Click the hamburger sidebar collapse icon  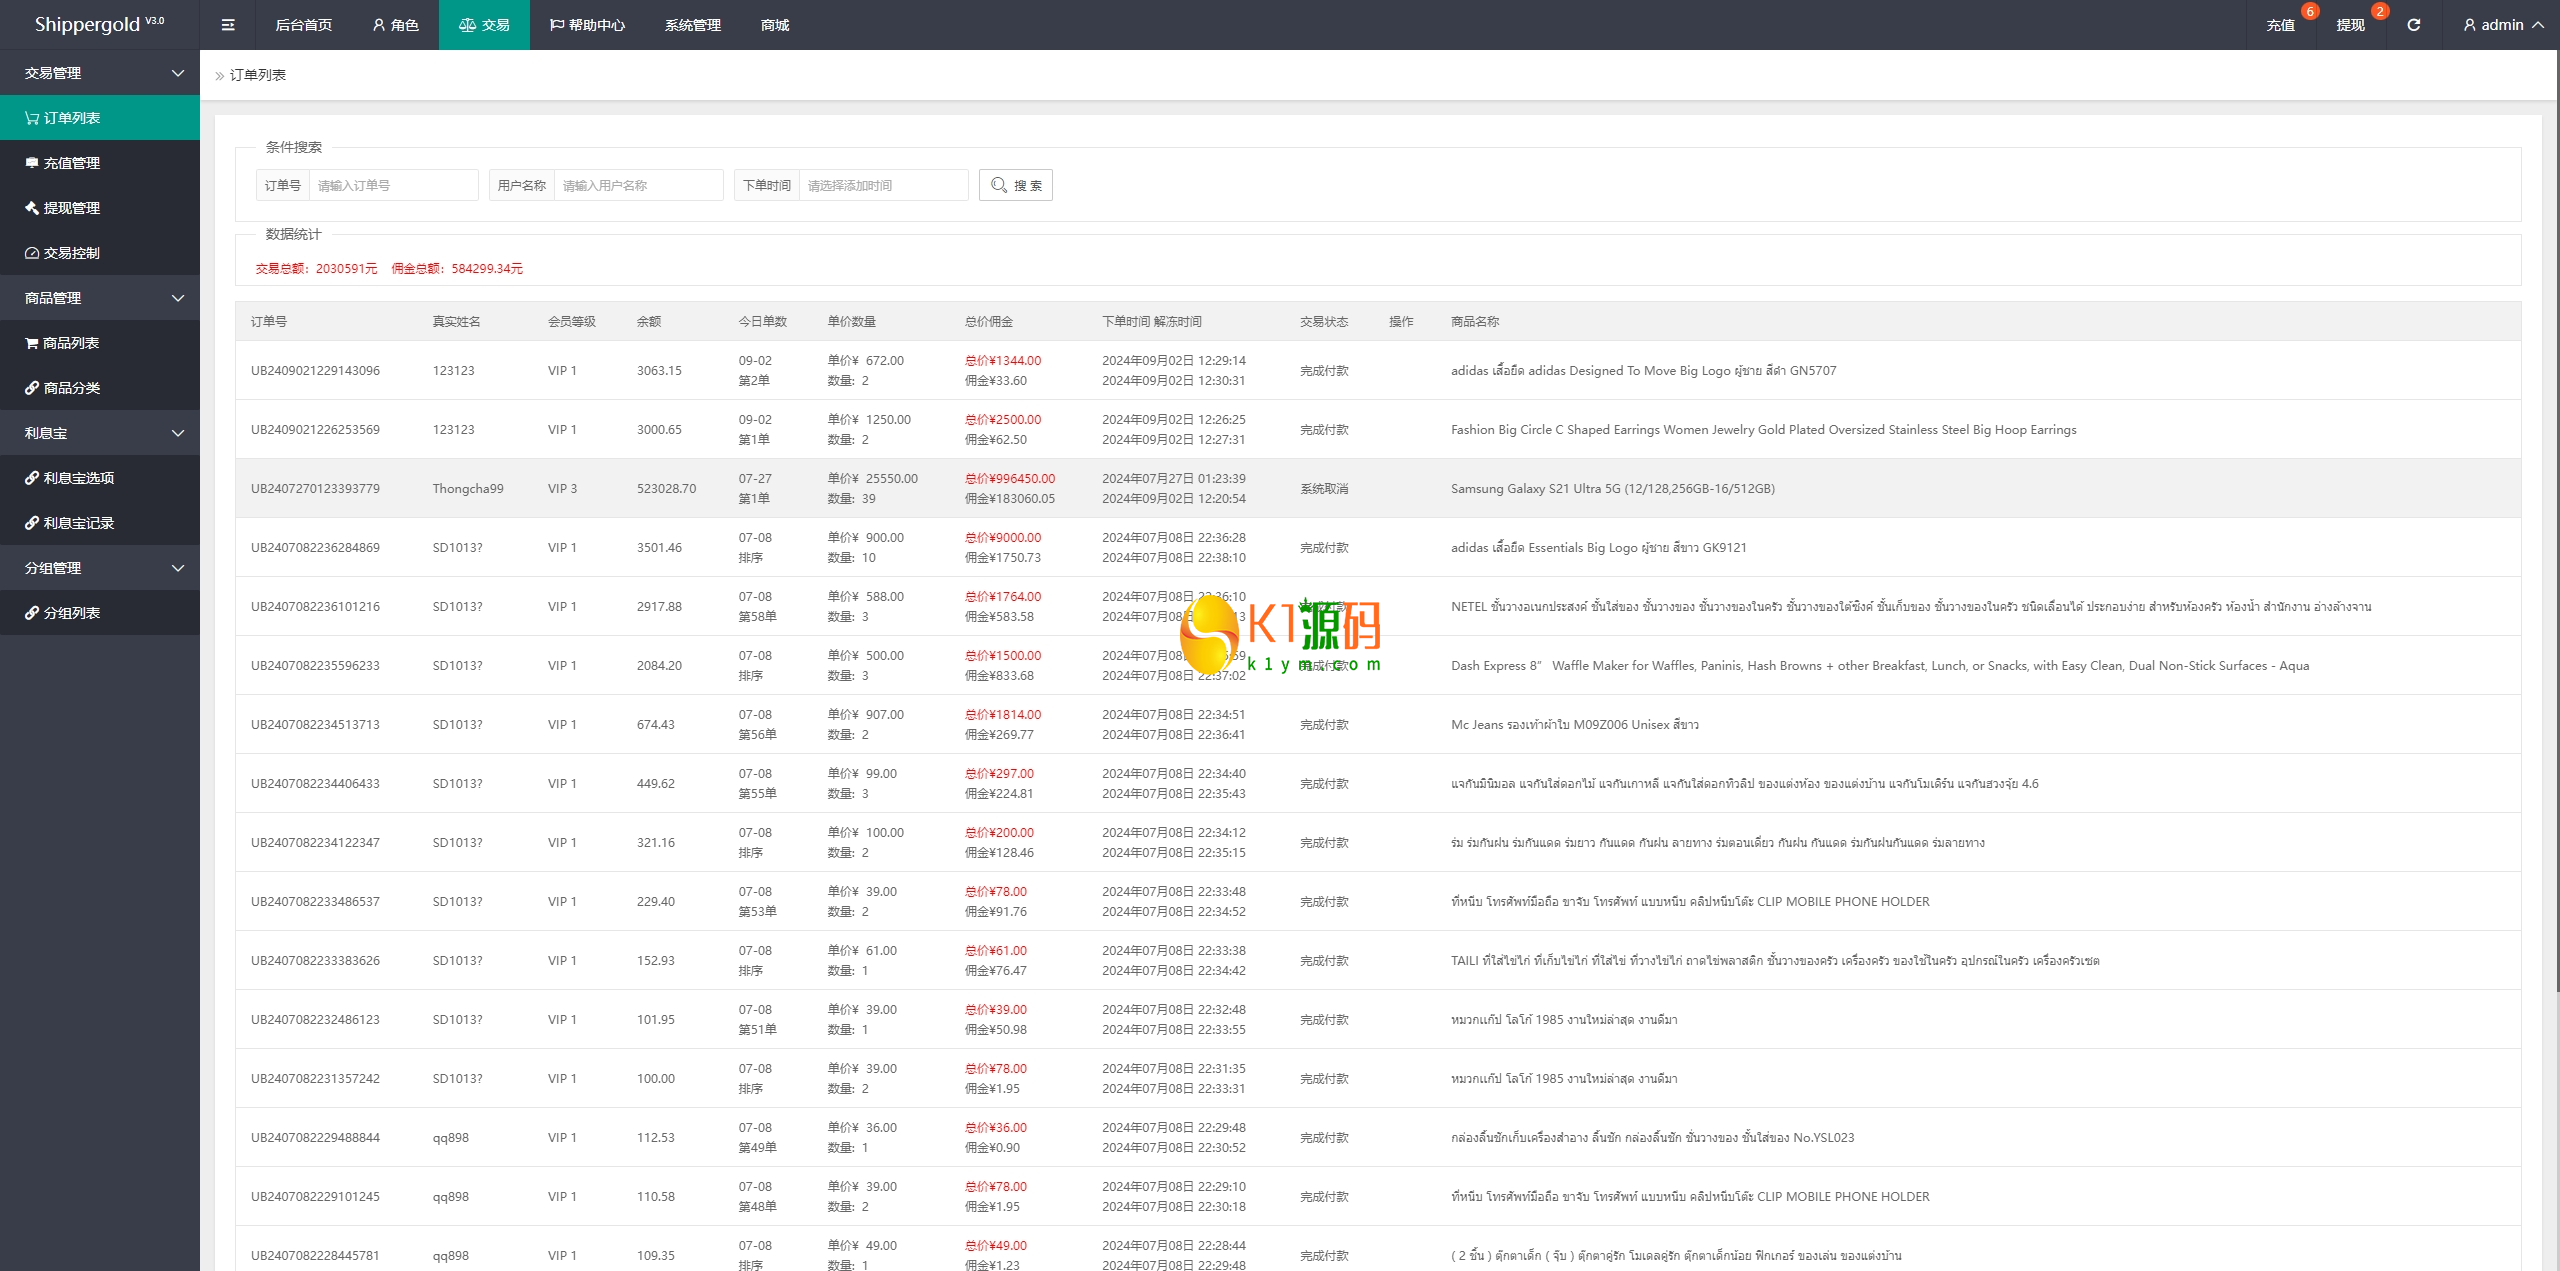(228, 25)
